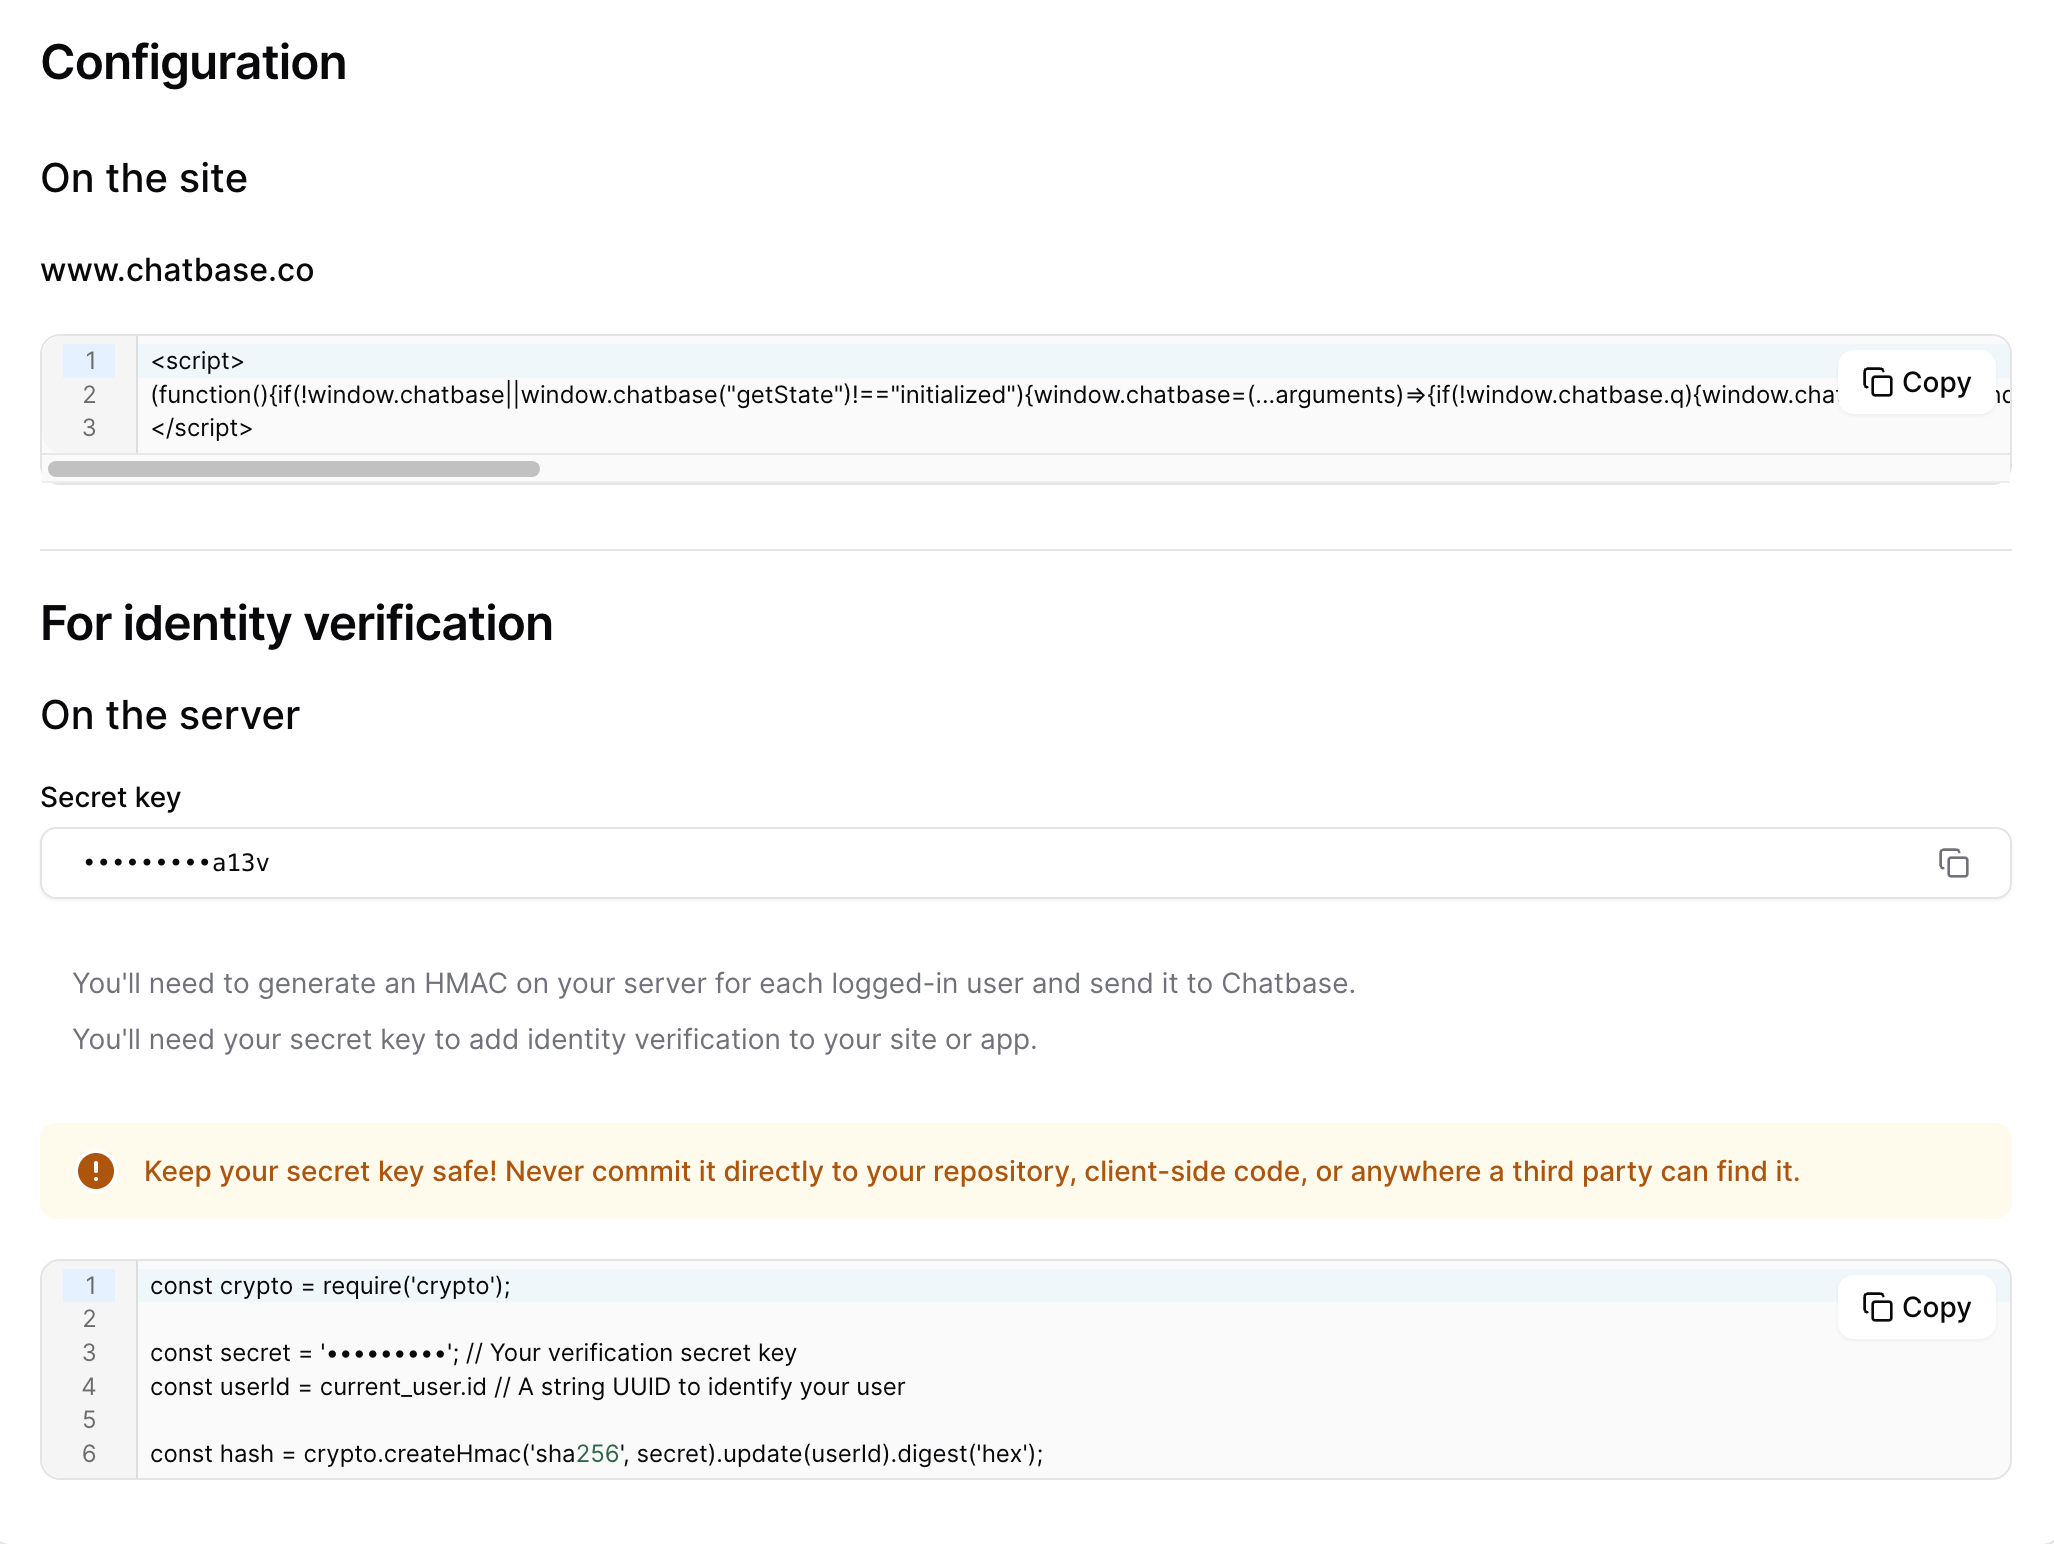Click the Secret key label
The width and height of the screenshot is (2054, 1544).
(x=111, y=797)
